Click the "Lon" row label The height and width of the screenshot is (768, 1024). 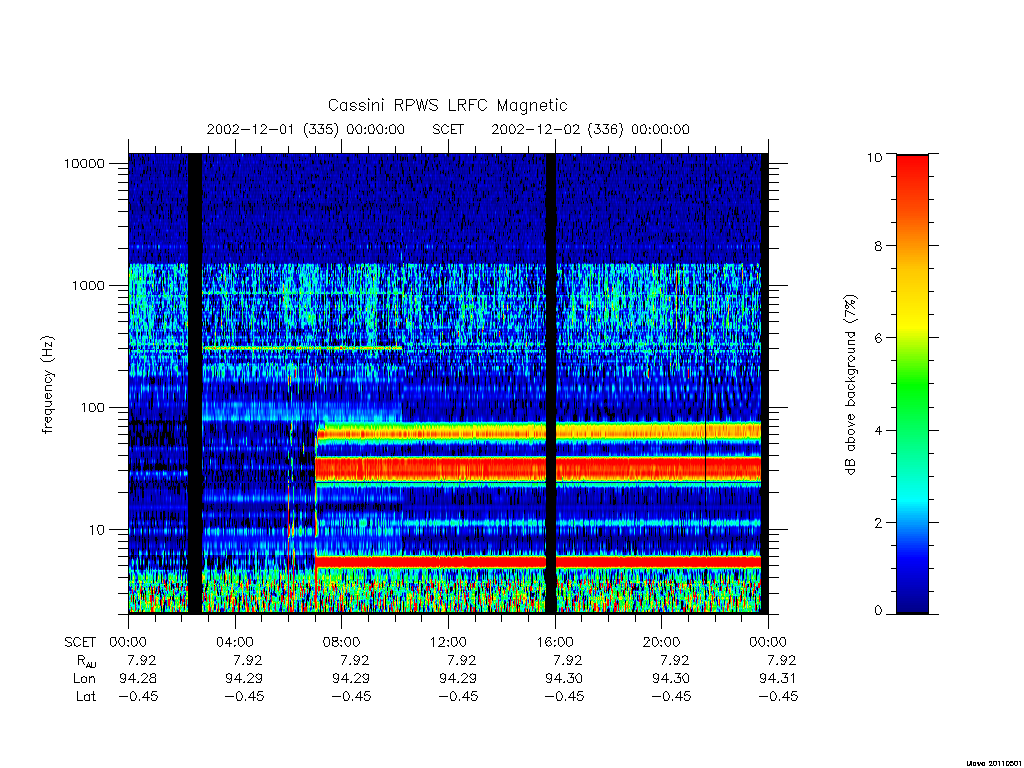tap(84, 679)
